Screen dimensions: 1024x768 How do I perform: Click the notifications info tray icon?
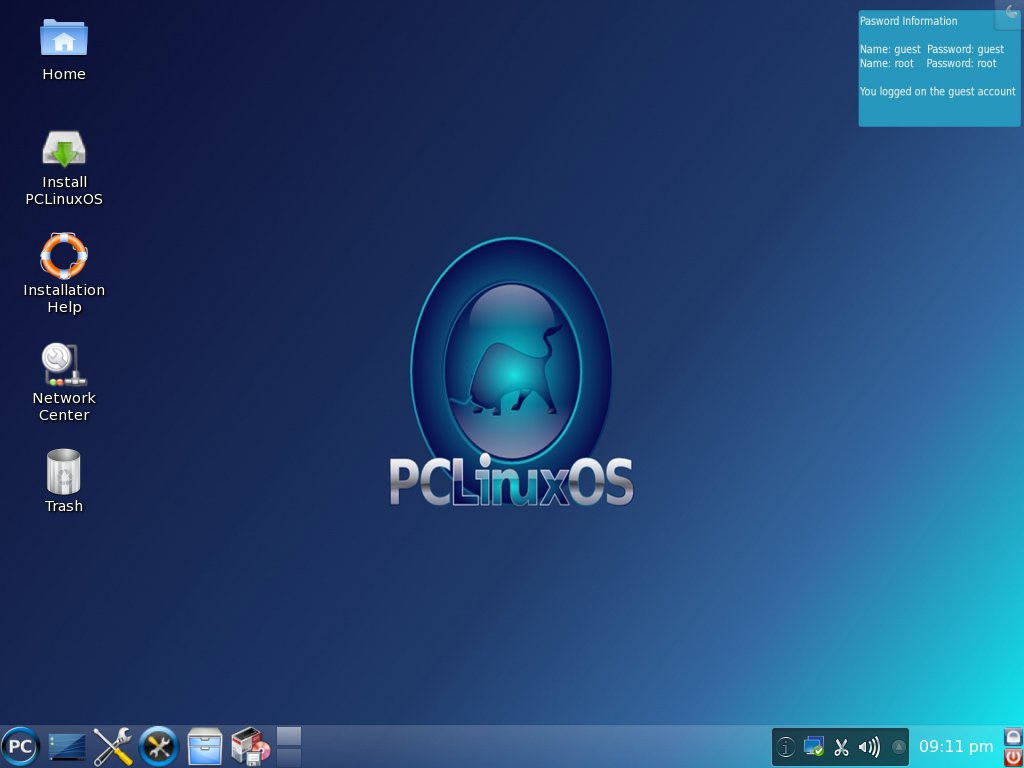coord(786,746)
